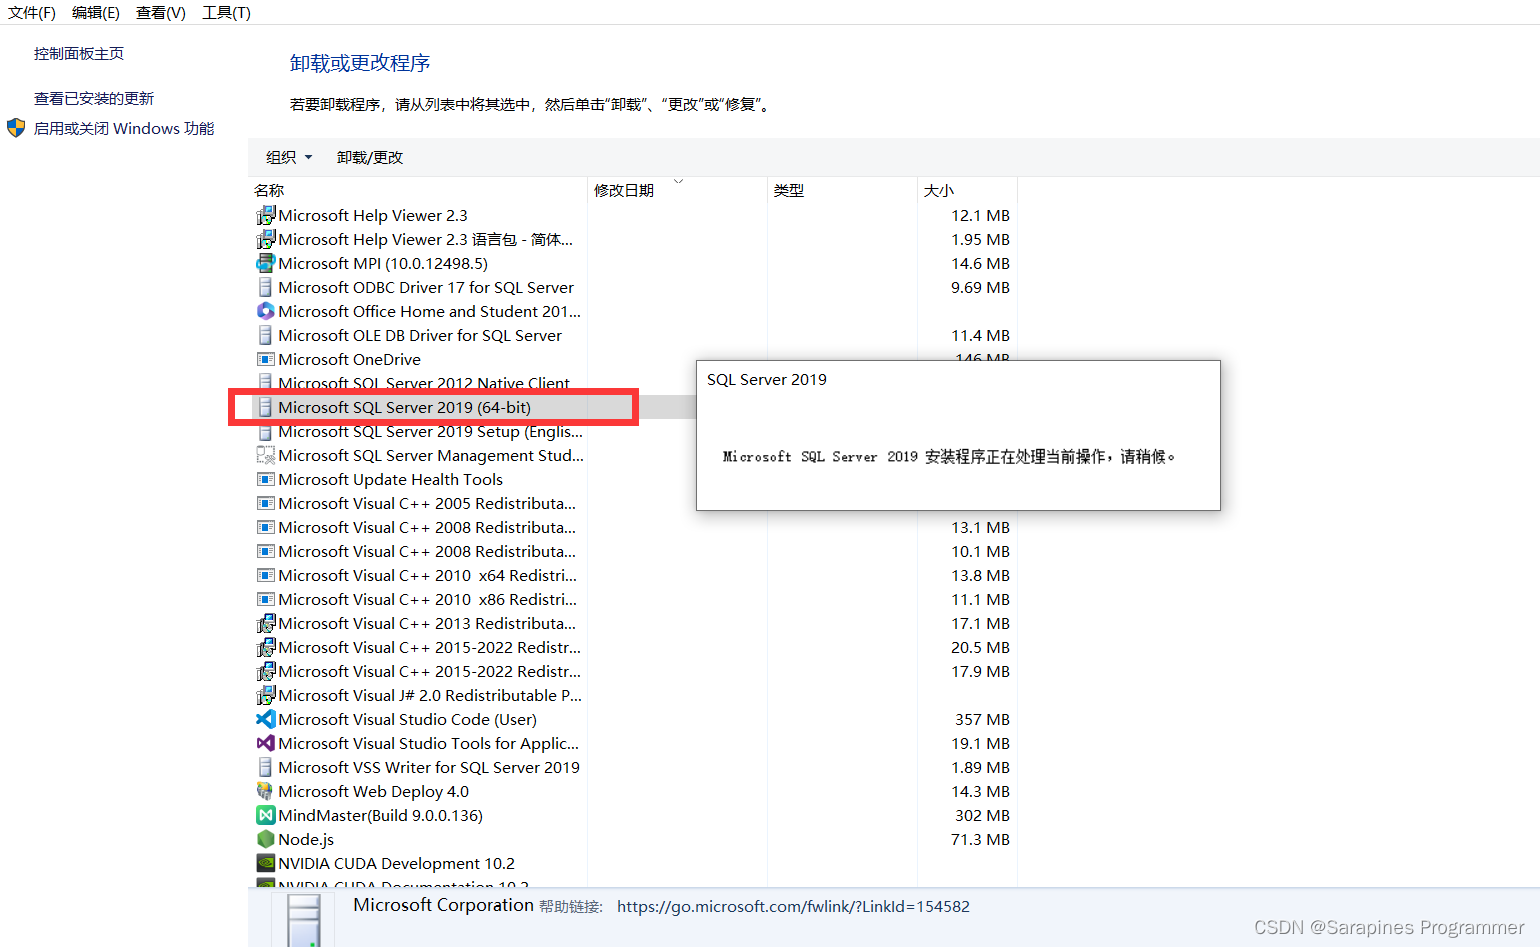Click the Microsoft Web Deploy 4.0 icon
This screenshot has width=1540, height=947.
point(265,791)
